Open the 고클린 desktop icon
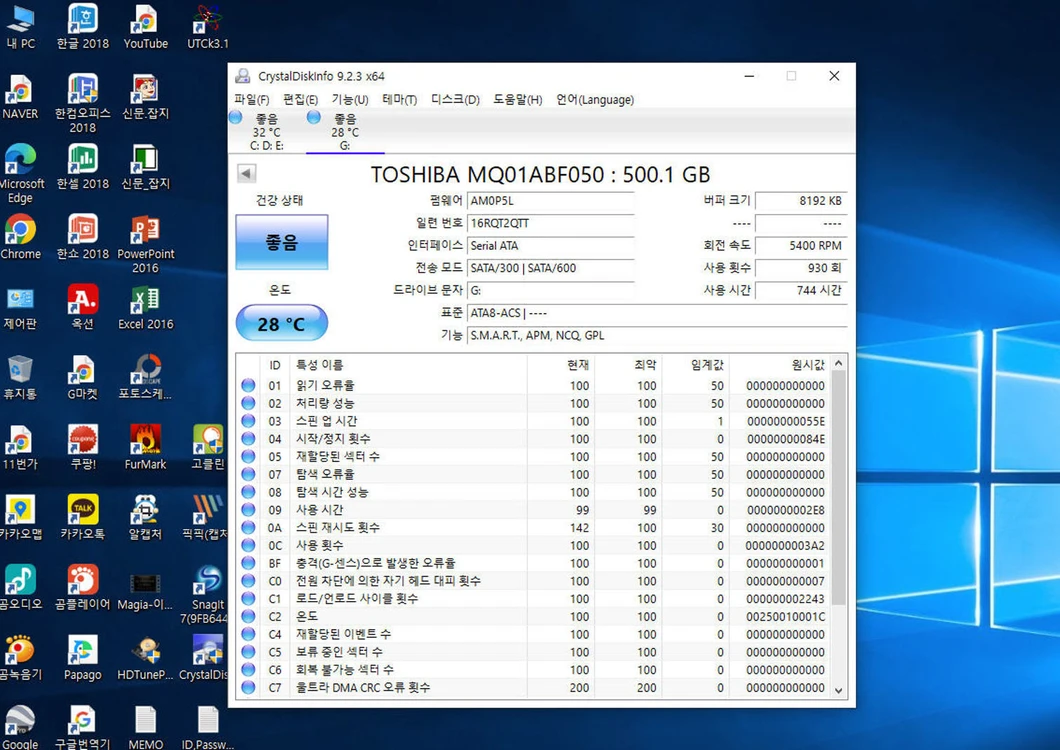1060x750 pixels. pos(208,448)
